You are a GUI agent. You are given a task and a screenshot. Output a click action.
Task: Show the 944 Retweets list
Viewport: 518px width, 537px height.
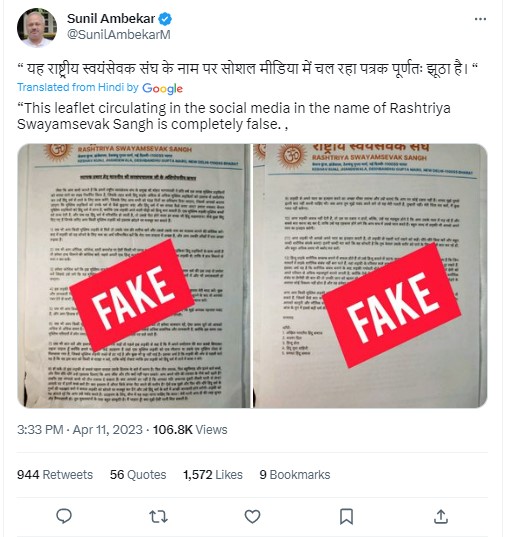click(x=55, y=475)
